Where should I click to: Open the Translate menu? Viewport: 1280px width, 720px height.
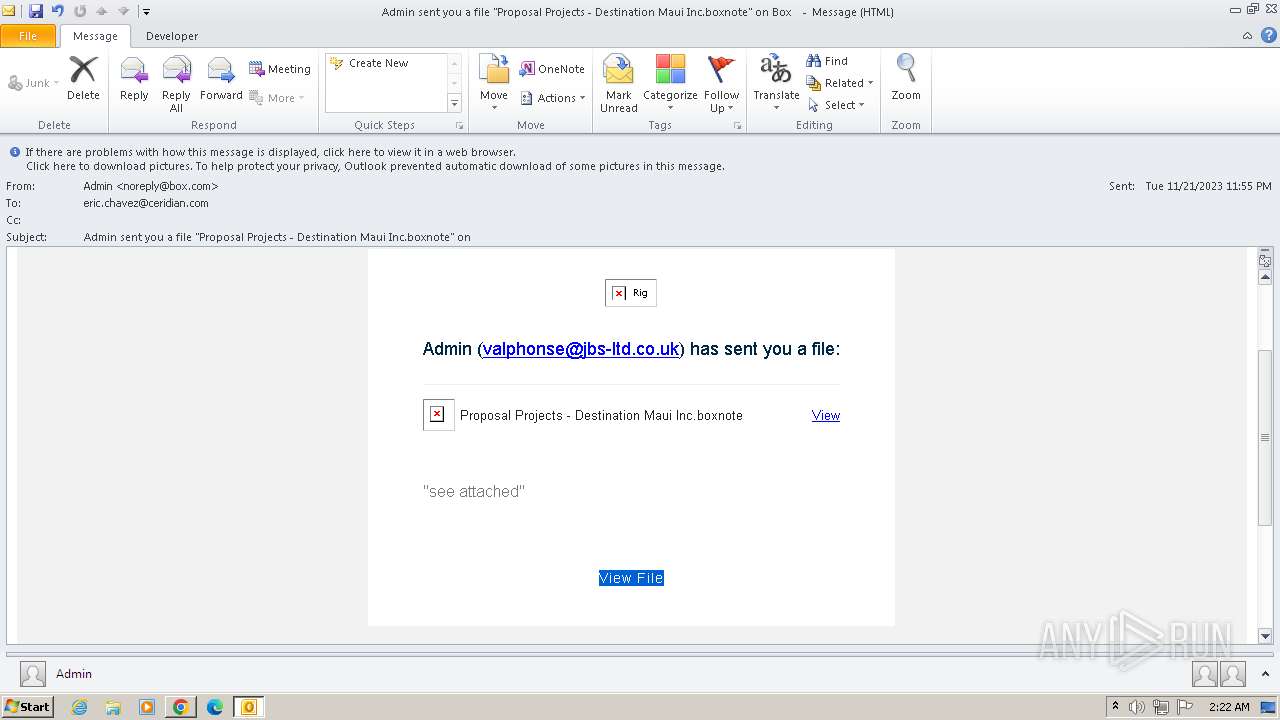pos(776,84)
